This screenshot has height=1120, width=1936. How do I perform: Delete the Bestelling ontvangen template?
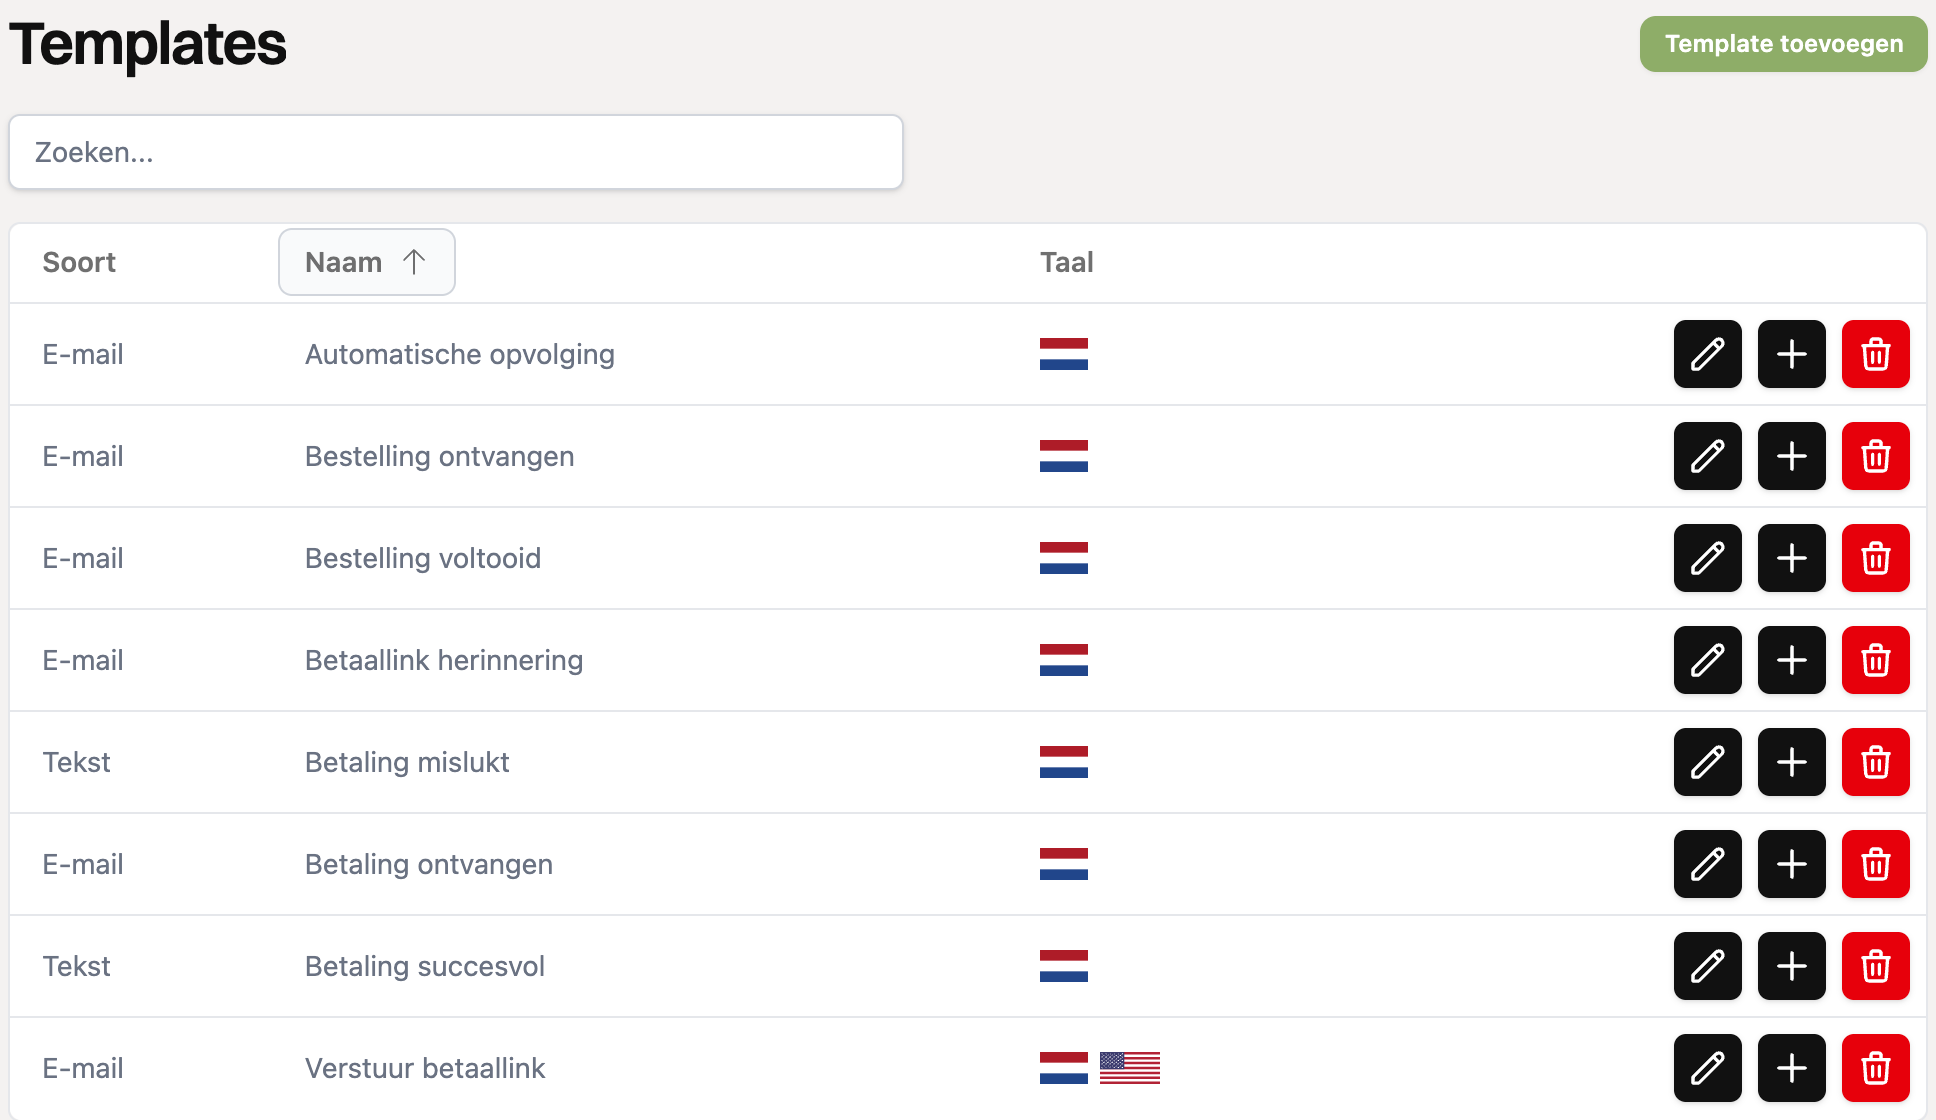point(1876,456)
